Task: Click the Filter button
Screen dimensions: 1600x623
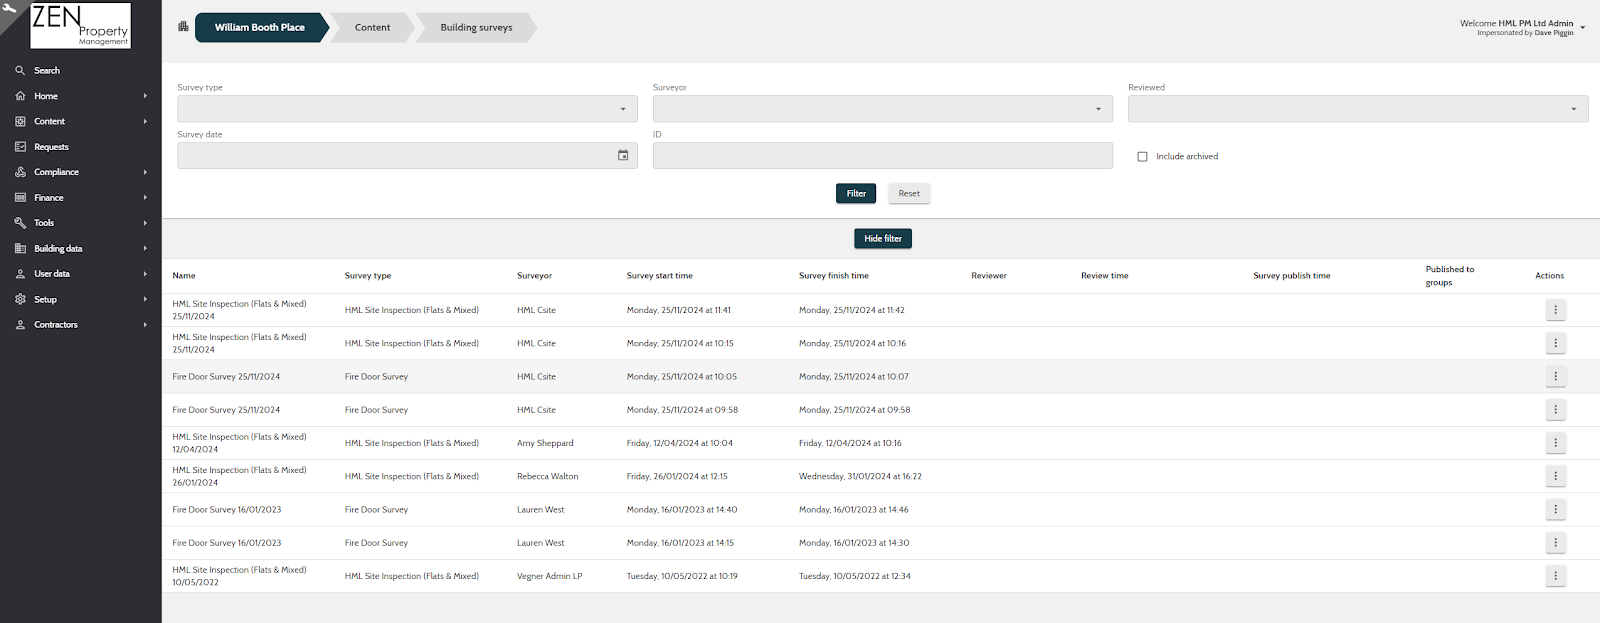Action: (856, 194)
